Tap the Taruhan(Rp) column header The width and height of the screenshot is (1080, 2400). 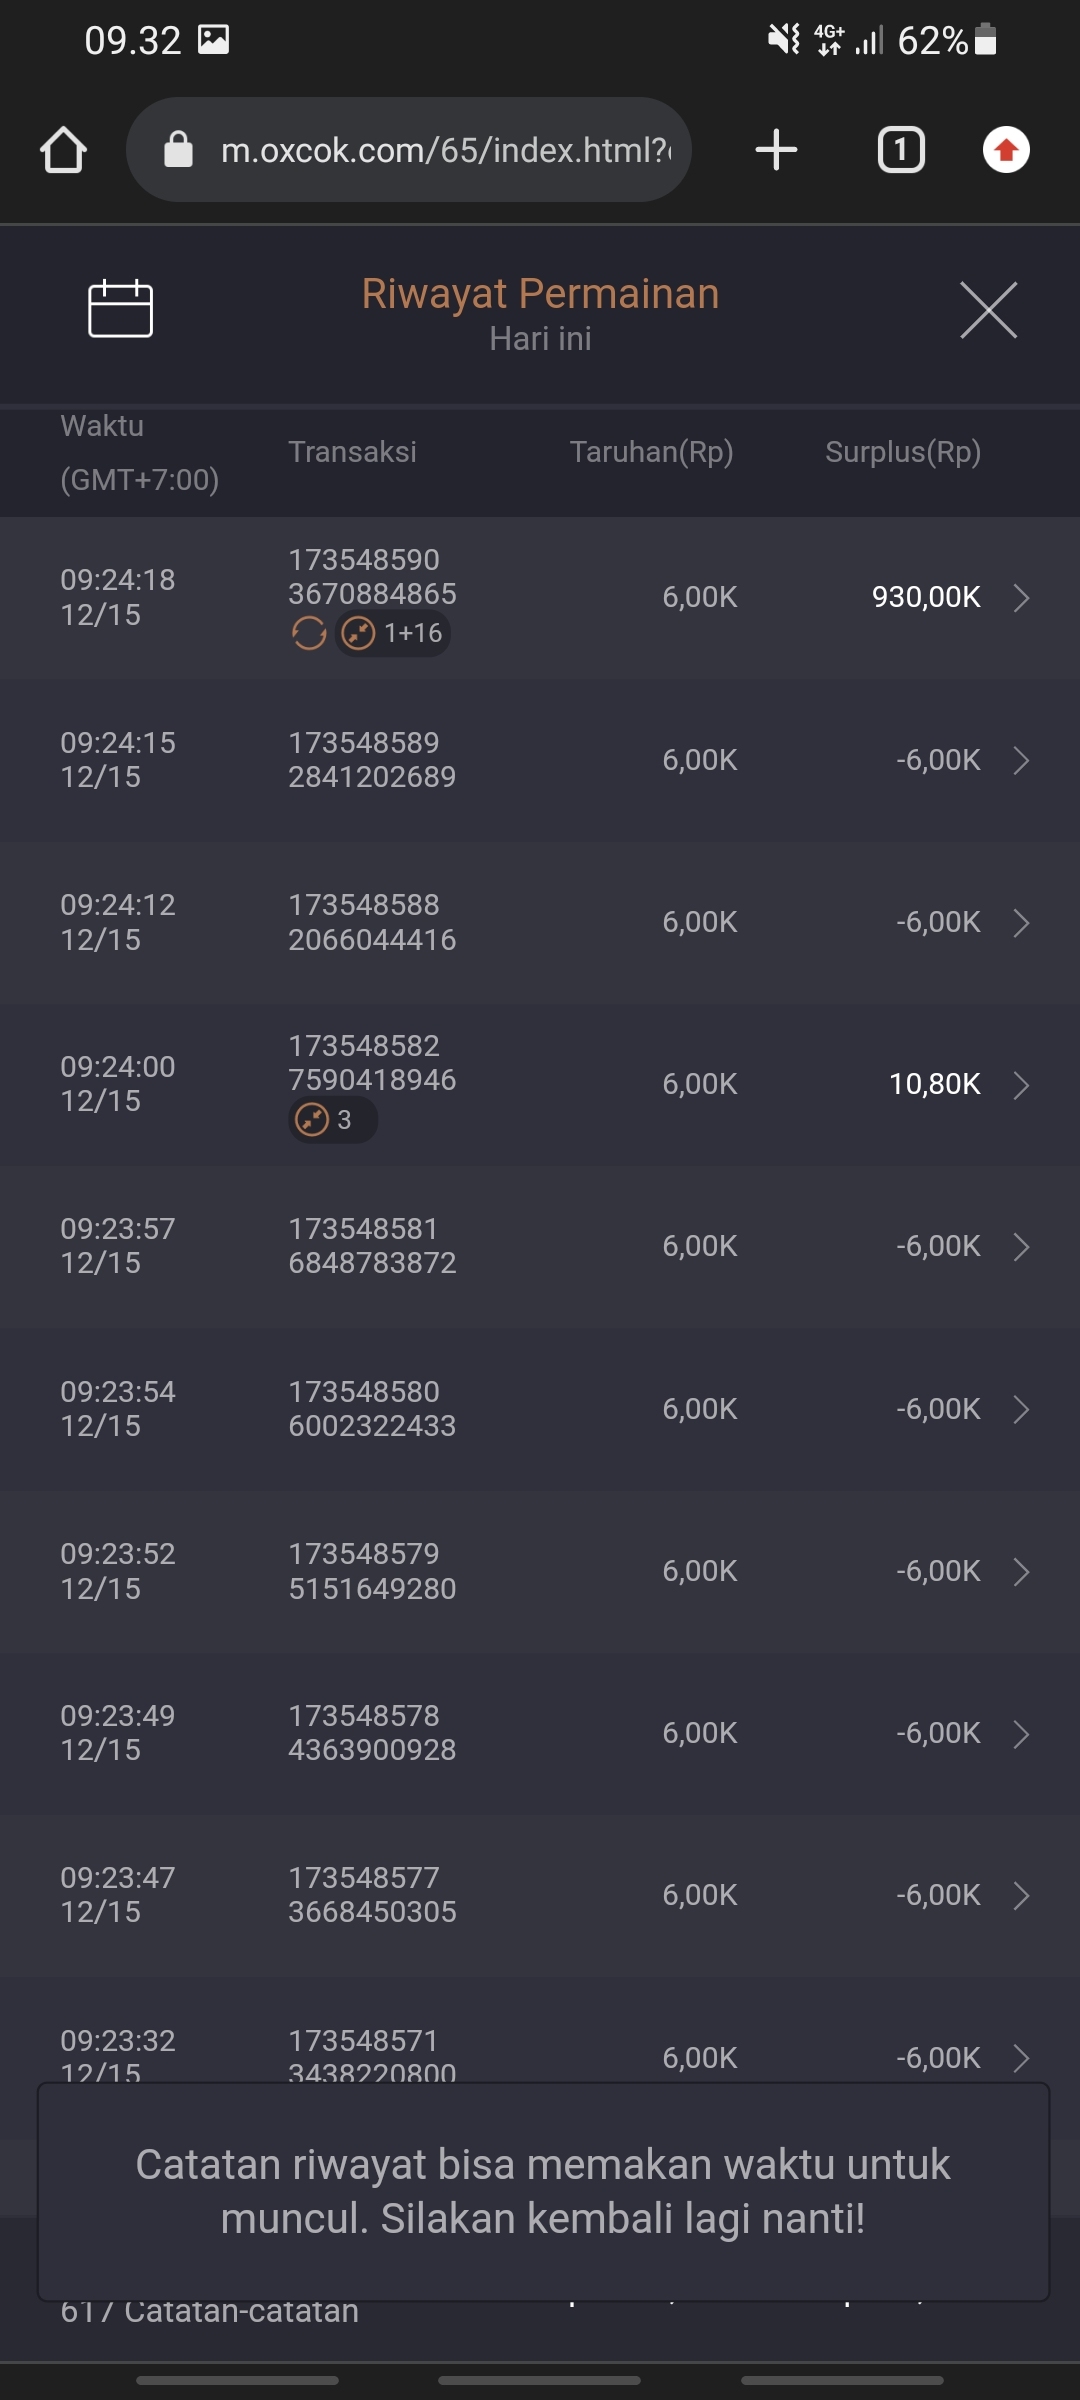pos(651,452)
